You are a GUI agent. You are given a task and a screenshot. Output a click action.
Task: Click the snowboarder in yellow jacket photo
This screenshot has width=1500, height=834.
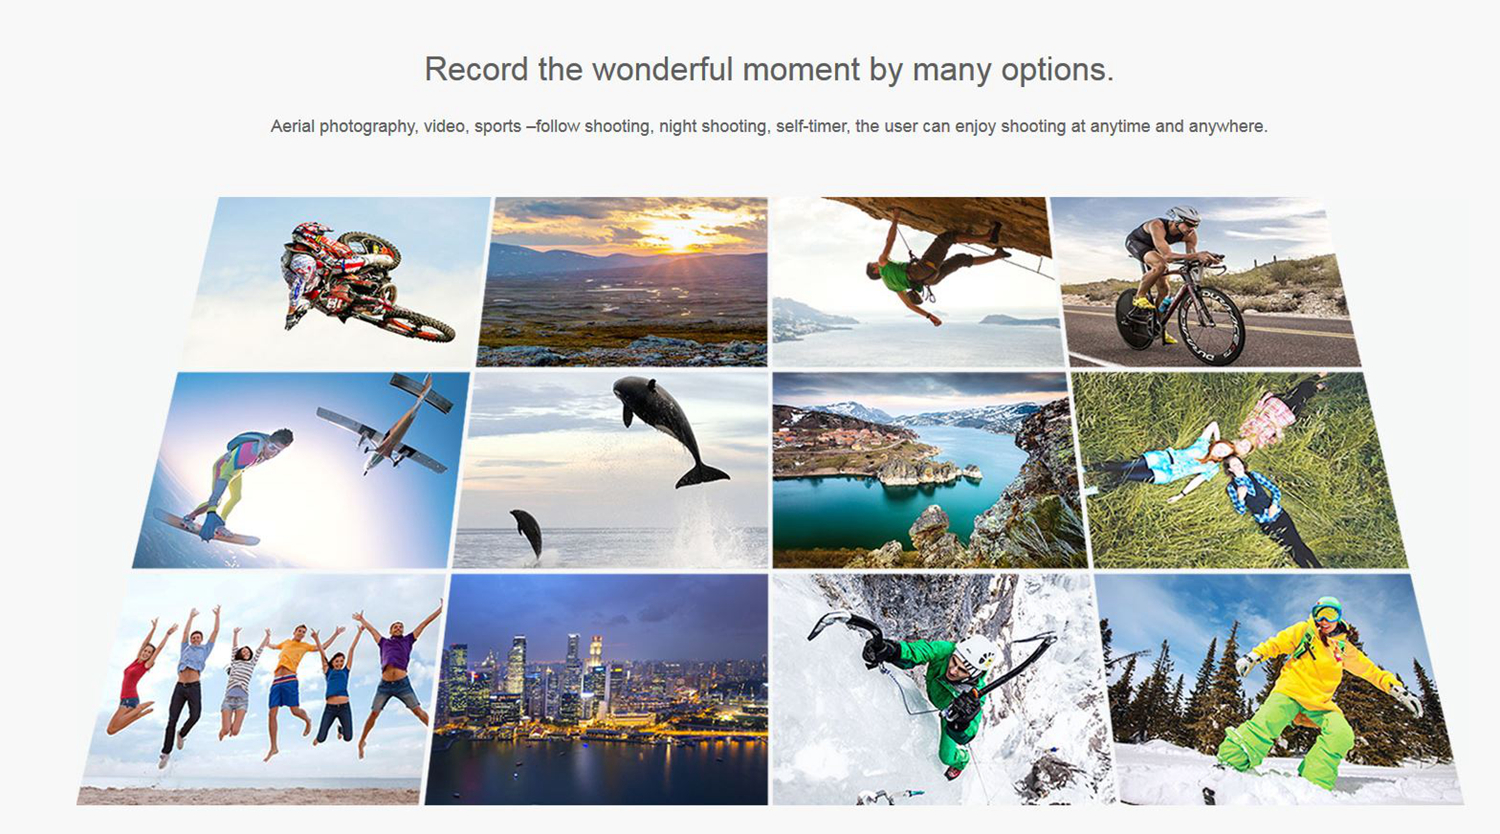(1280, 689)
